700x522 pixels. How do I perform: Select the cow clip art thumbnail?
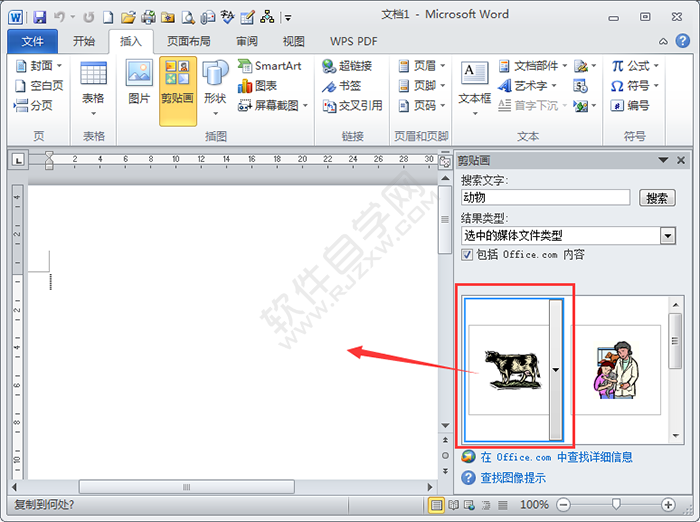click(507, 368)
